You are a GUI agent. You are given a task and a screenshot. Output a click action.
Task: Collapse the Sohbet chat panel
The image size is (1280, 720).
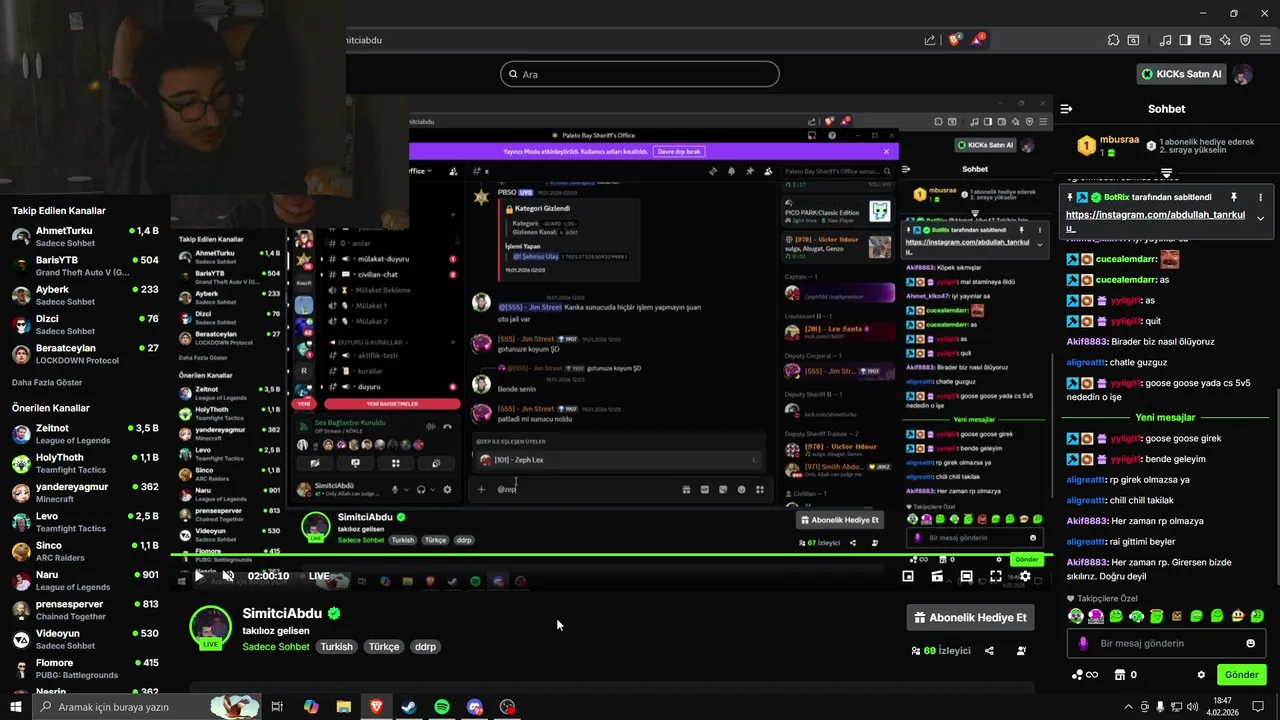(x=1067, y=109)
